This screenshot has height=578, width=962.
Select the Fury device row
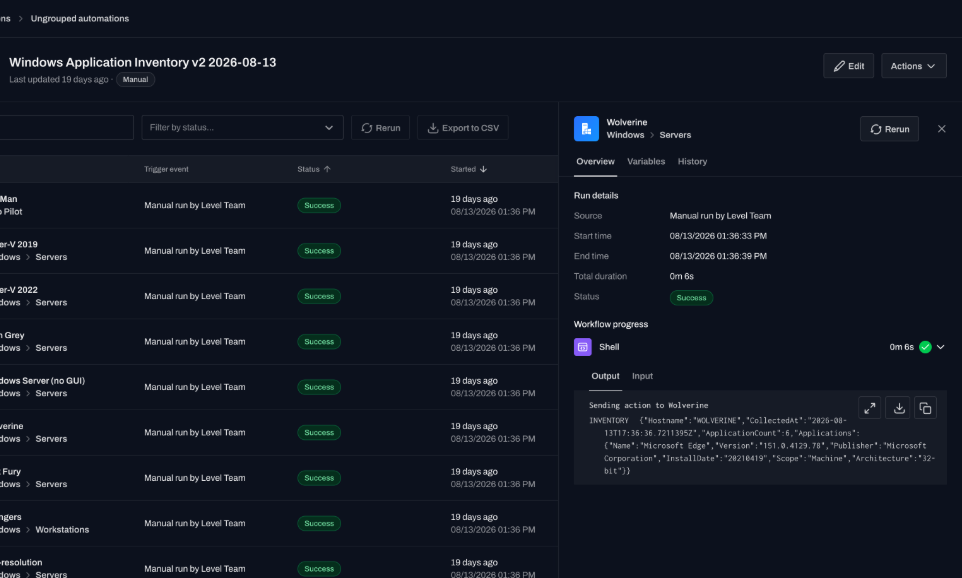[279, 477]
